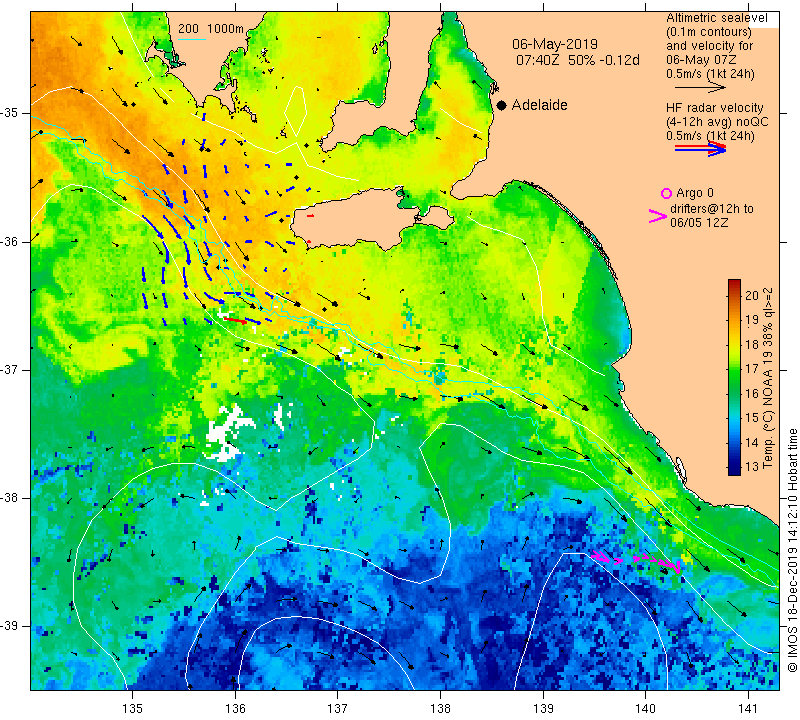
Task: Click the longitude axis label 138
Action: pos(440,709)
